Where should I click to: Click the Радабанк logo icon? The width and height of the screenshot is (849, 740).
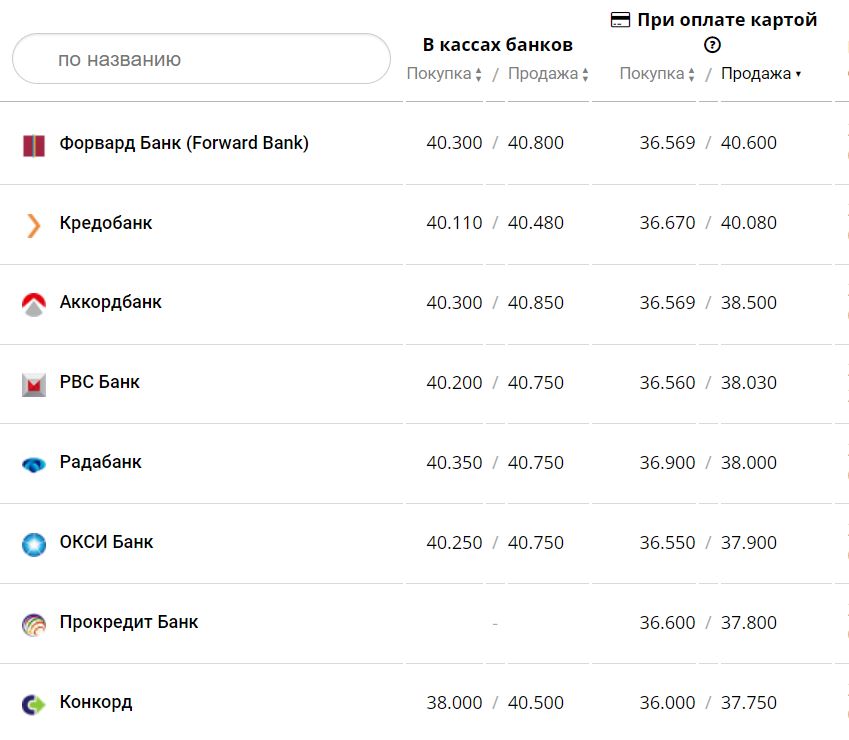pyautogui.click(x=34, y=465)
